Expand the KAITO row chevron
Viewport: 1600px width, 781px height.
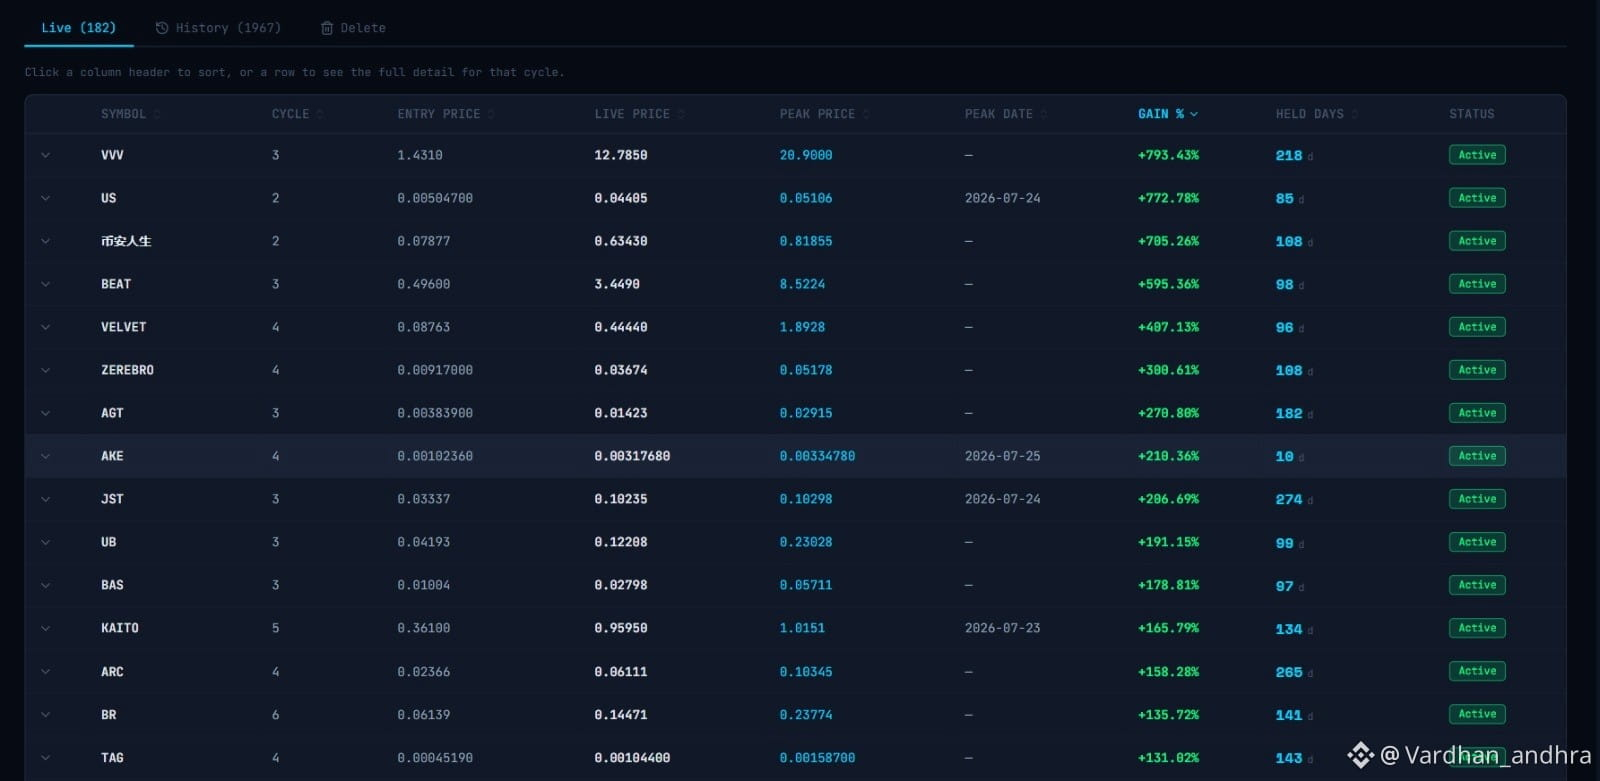click(x=45, y=628)
